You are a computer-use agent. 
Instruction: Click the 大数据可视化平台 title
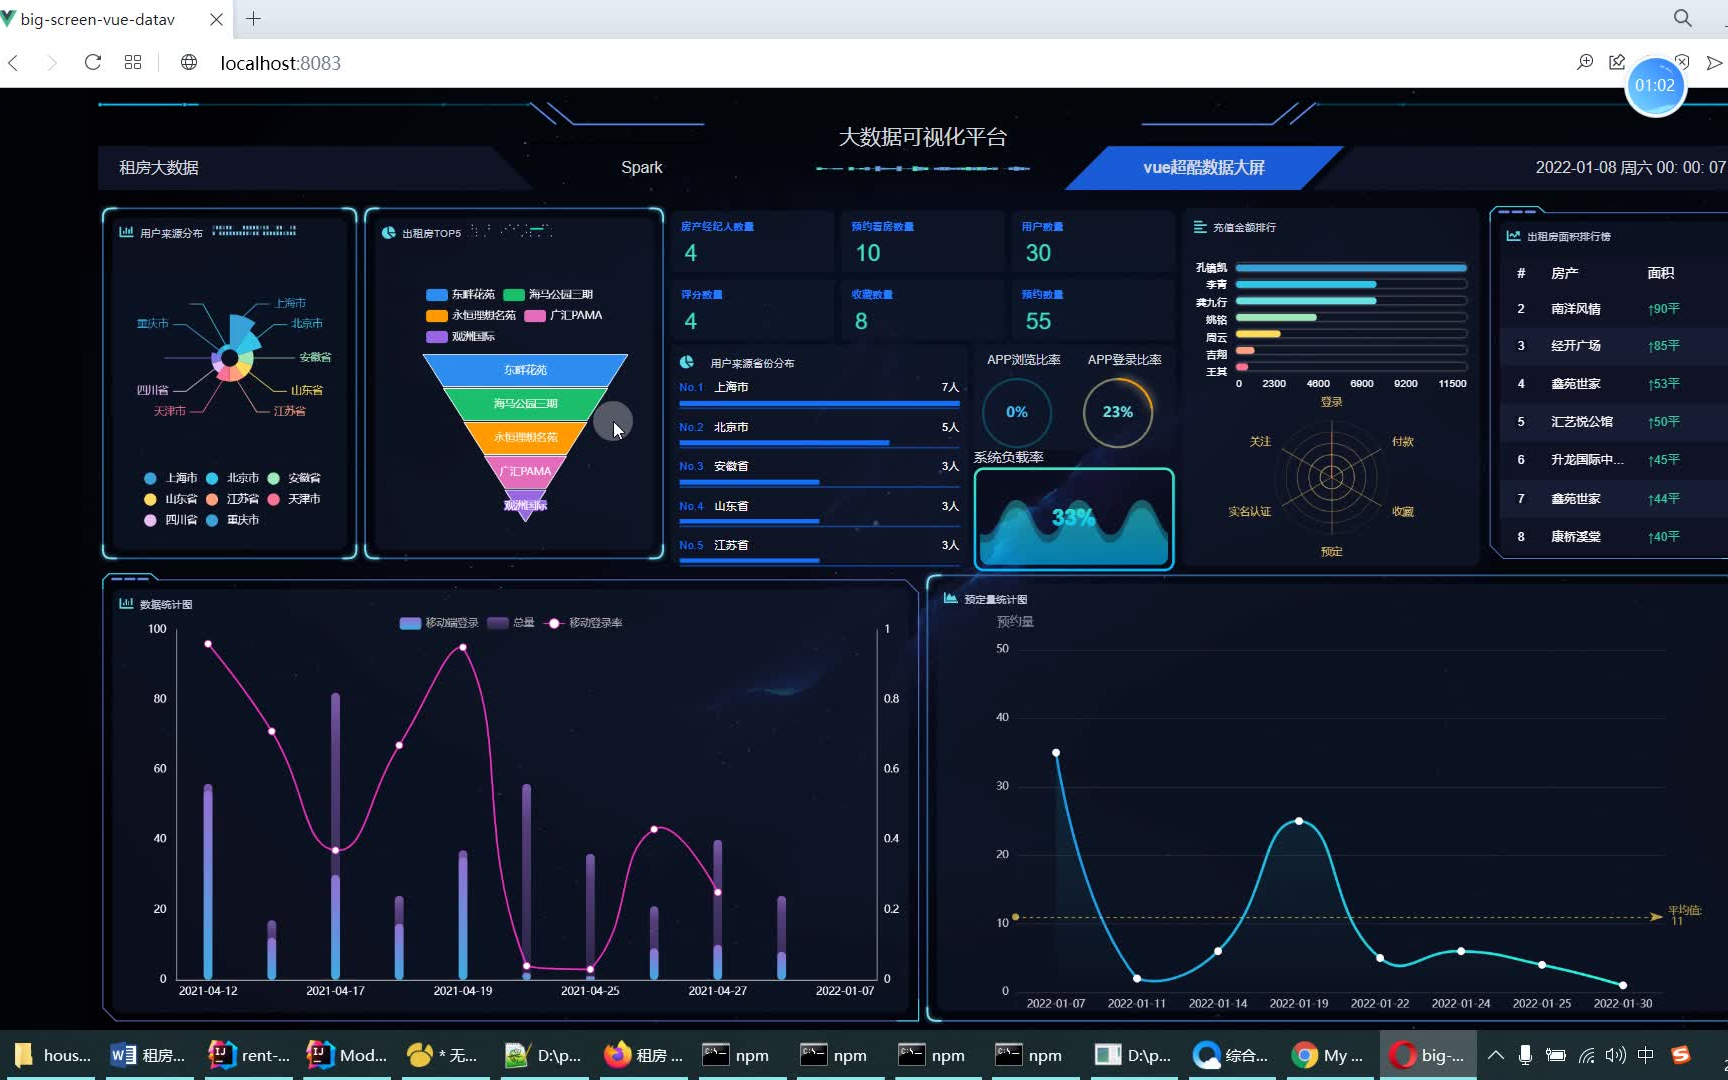click(x=922, y=137)
